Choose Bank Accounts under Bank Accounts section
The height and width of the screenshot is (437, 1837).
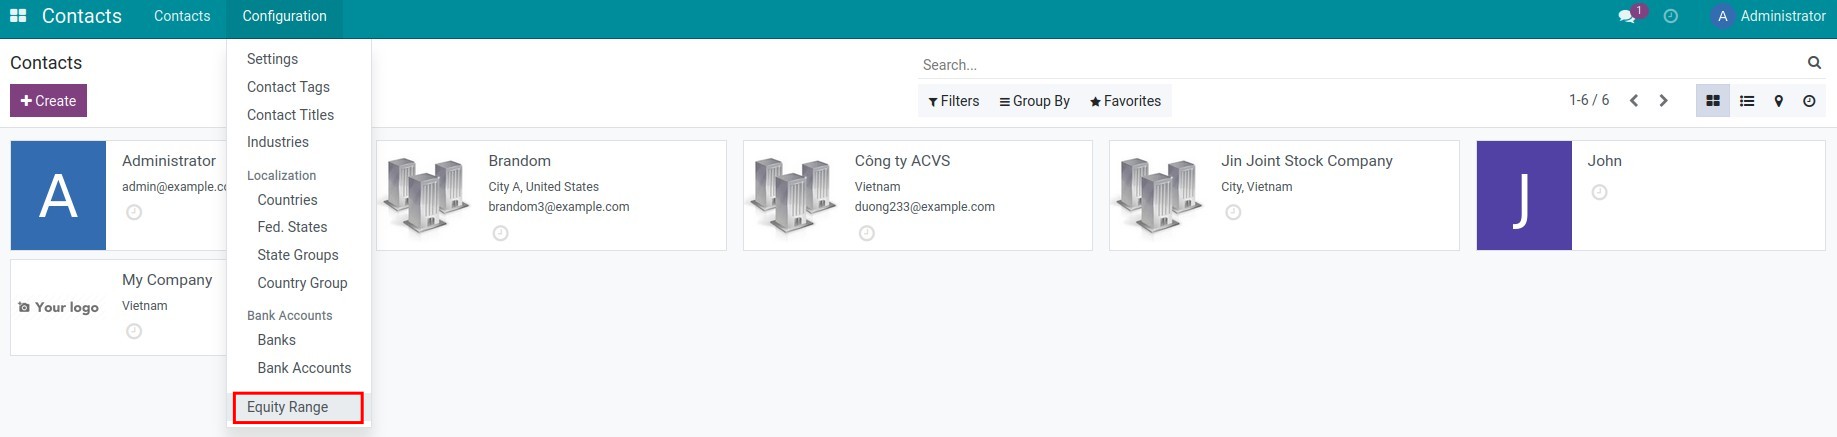[304, 368]
